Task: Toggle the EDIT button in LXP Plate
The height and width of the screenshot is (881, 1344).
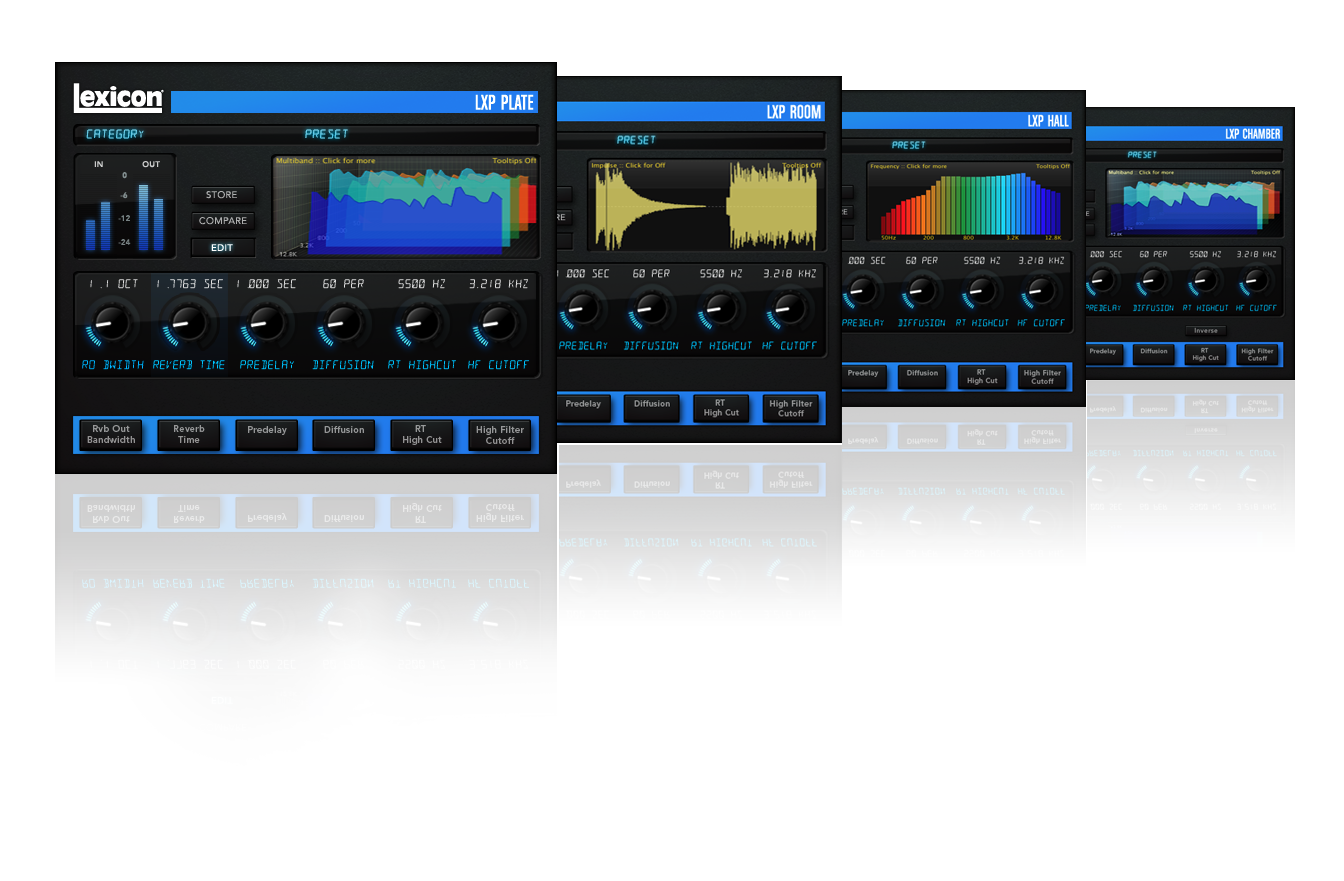Action: click(x=222, y=247)
